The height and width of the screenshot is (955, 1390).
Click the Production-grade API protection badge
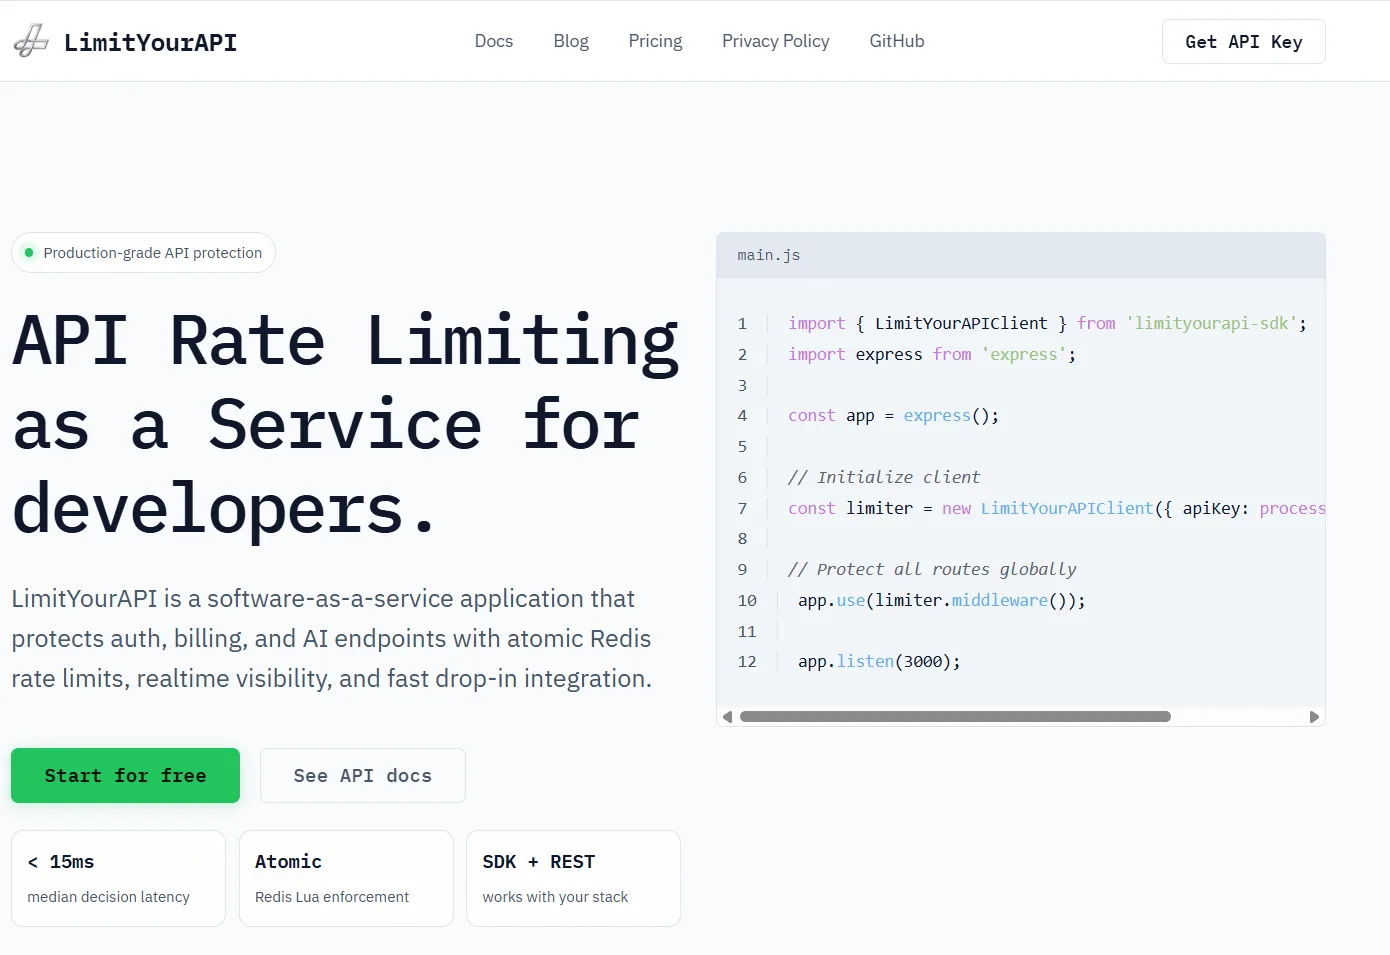pos(143,253)
